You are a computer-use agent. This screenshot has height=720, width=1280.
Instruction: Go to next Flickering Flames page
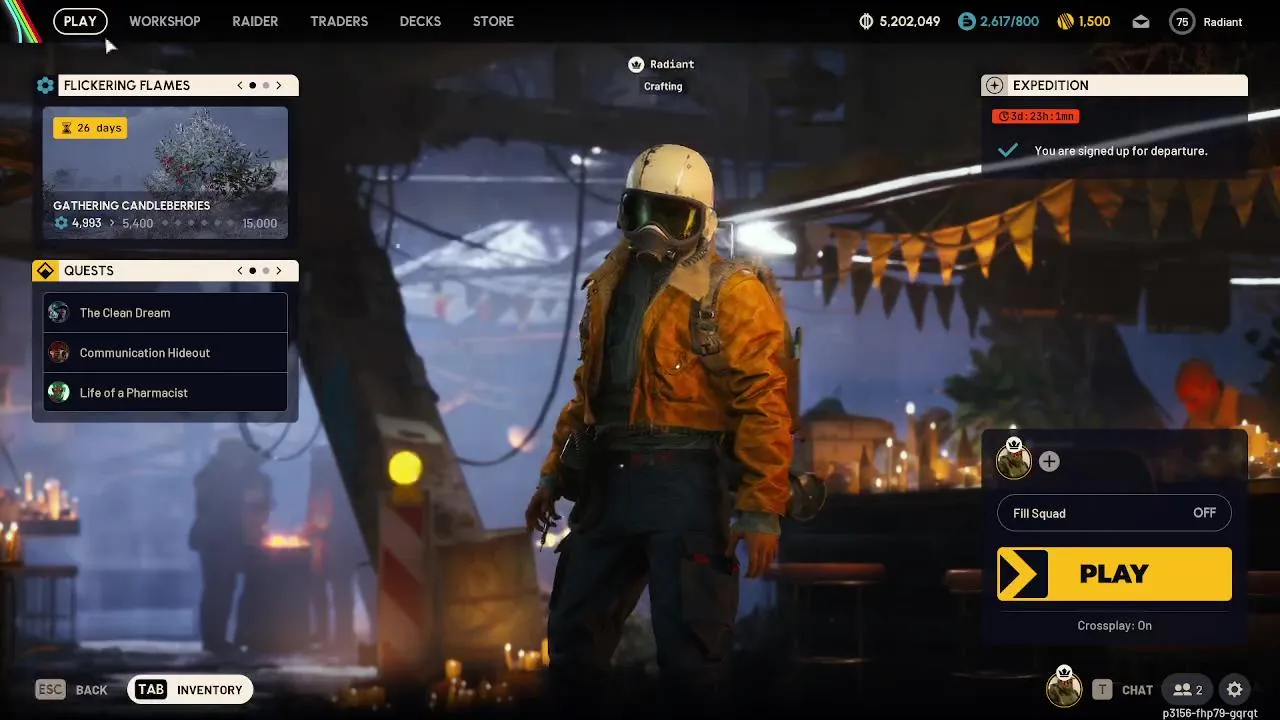(x=279, y=85)
